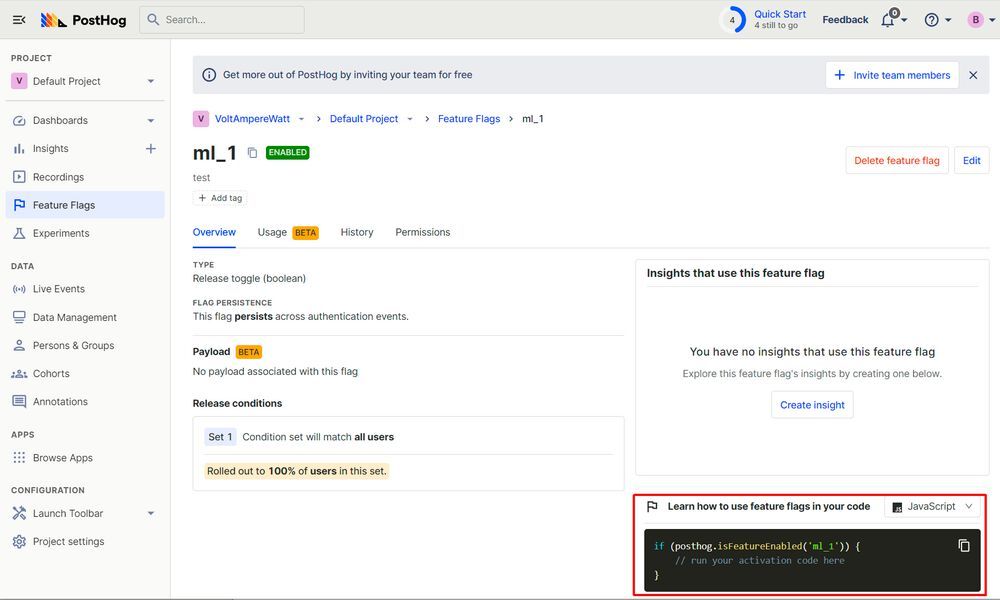Click the PostHog logo
This screenshot has width=1000, height=600.
[84, 20]
